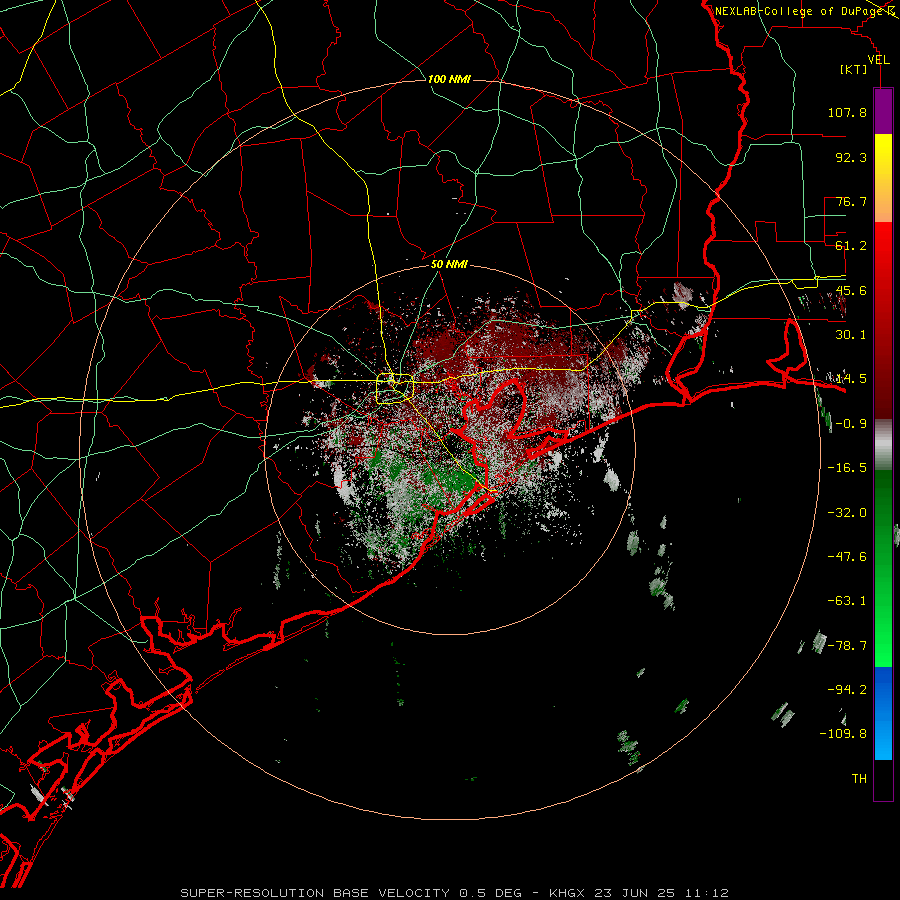Click the -63.1 velocity scale value
This screenshot has height=900, width=900.
pos(847,601)
